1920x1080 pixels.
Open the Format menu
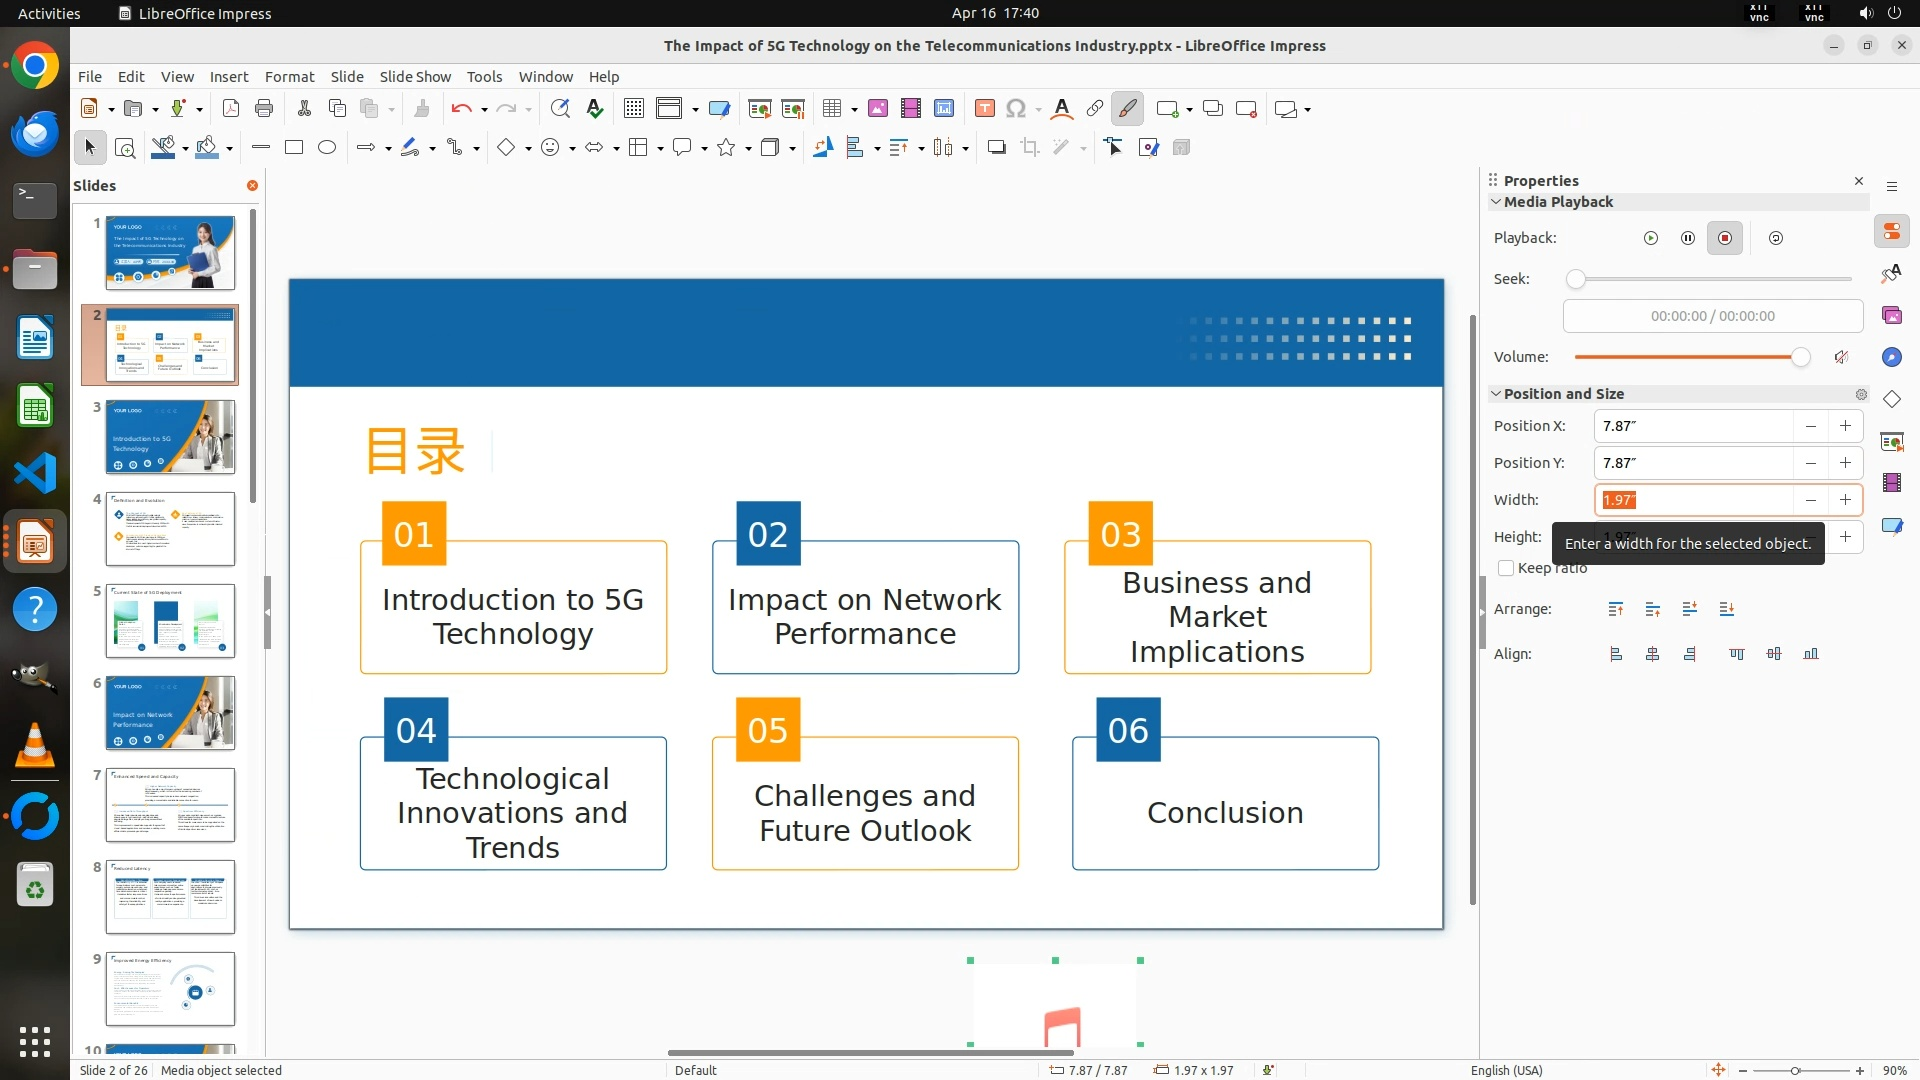(x=289, y=77)
